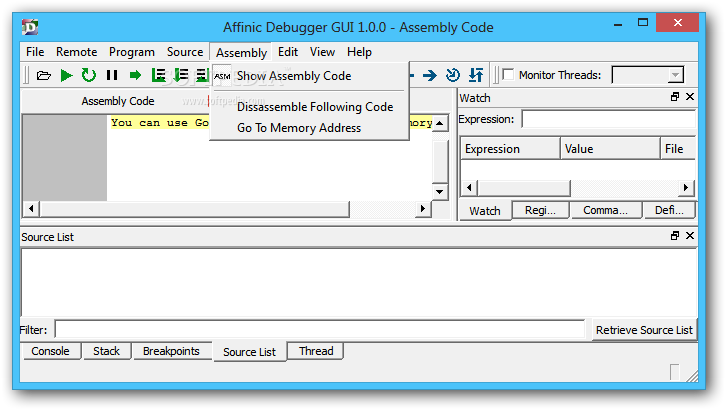Close the Watch panel
This screenshot has height=410, width=726.
click(x=690, y=97)
